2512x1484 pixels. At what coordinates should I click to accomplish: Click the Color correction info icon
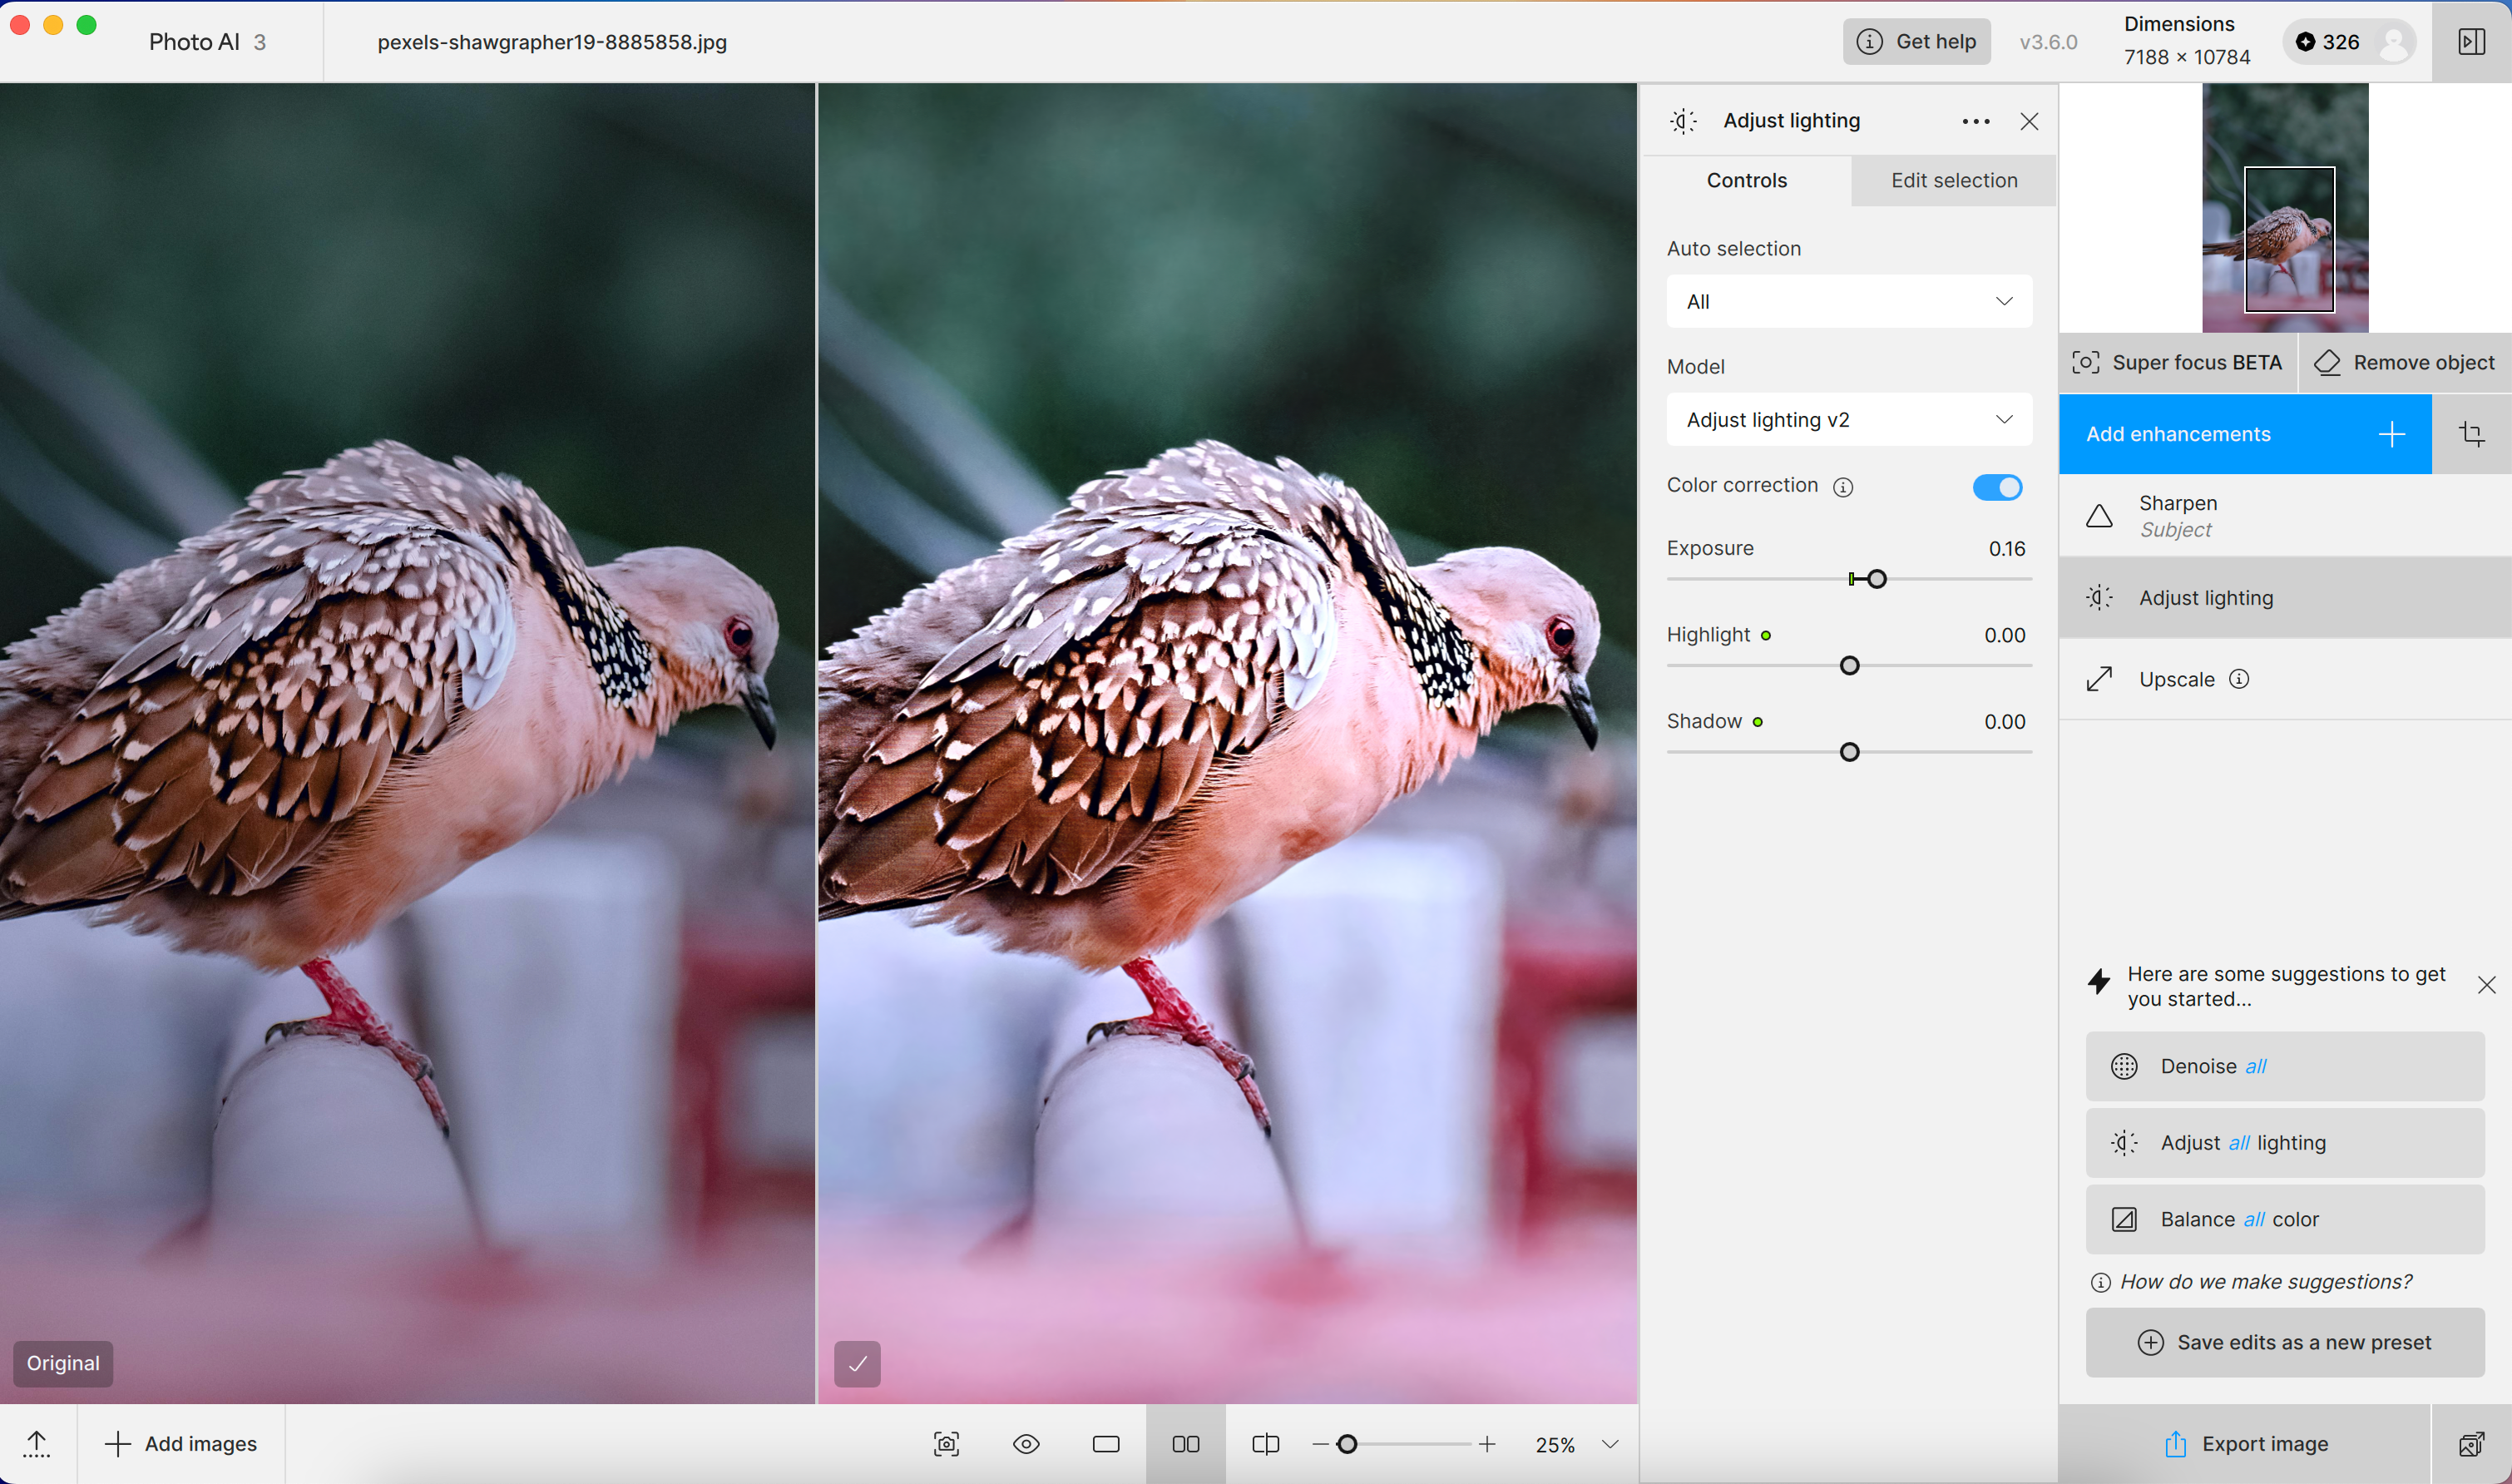tap(1843, 487)
